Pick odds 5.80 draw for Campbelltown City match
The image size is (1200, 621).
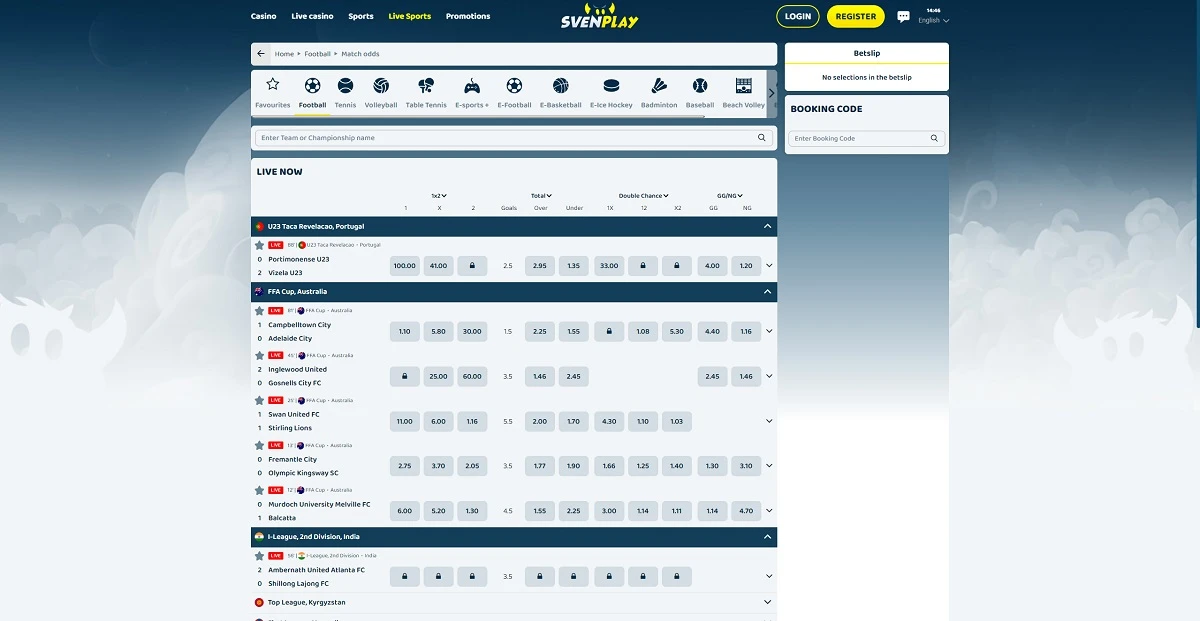tap(438, 331)
